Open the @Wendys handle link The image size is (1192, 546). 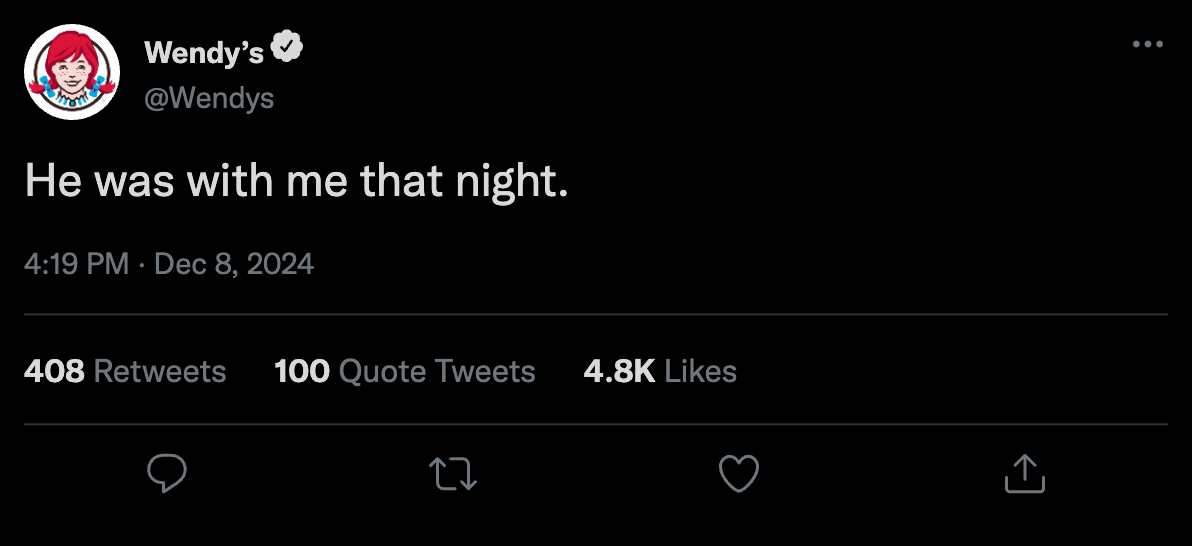tap(209, 98)
